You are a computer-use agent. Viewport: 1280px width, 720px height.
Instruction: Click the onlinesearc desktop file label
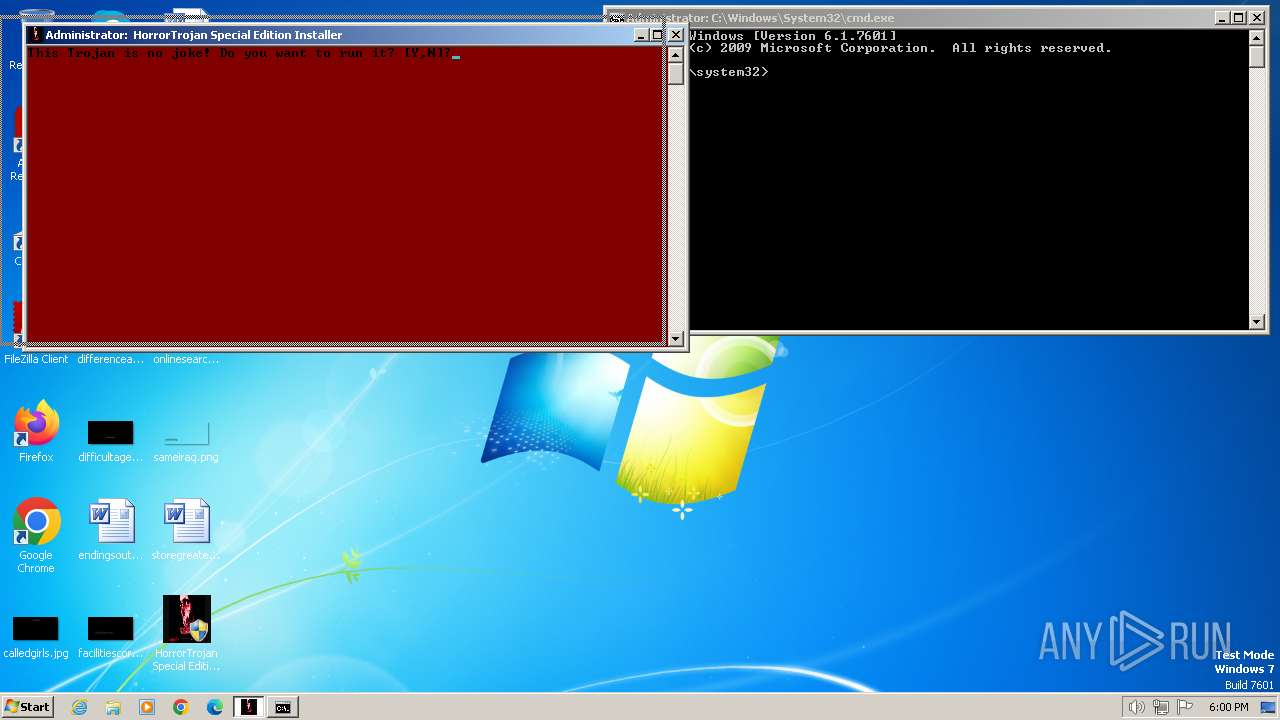point(186,359)
